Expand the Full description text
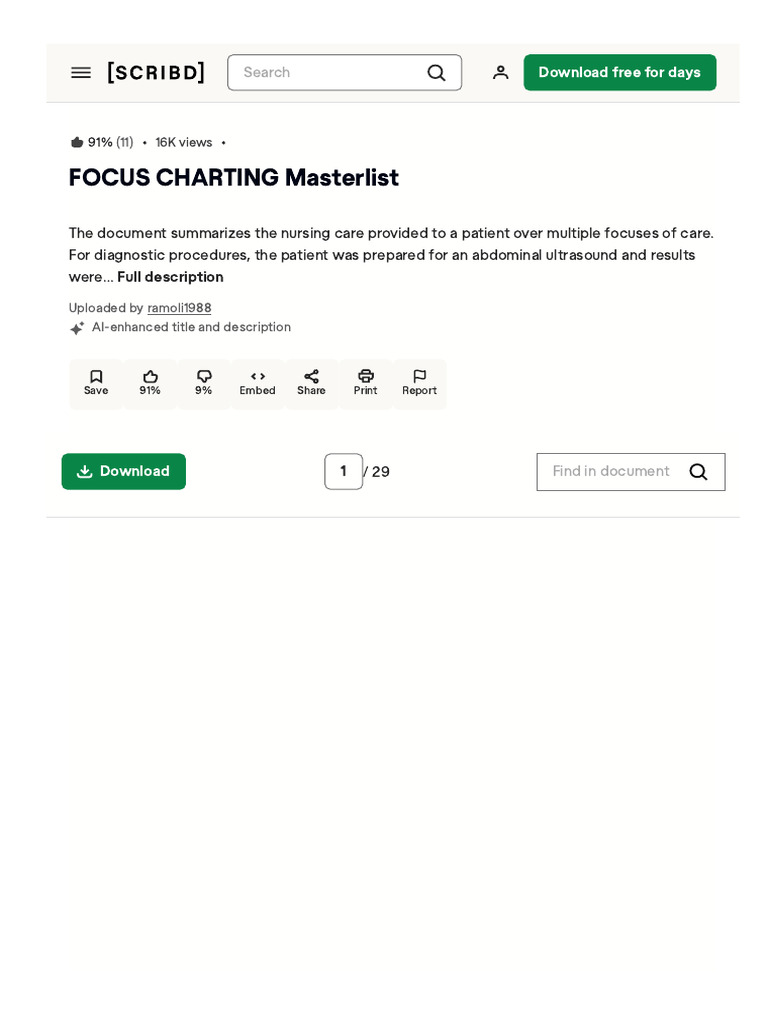Image resolution: width=768 pixels, height=1024 pixels. pyautogui.click(x=170, y=277)
